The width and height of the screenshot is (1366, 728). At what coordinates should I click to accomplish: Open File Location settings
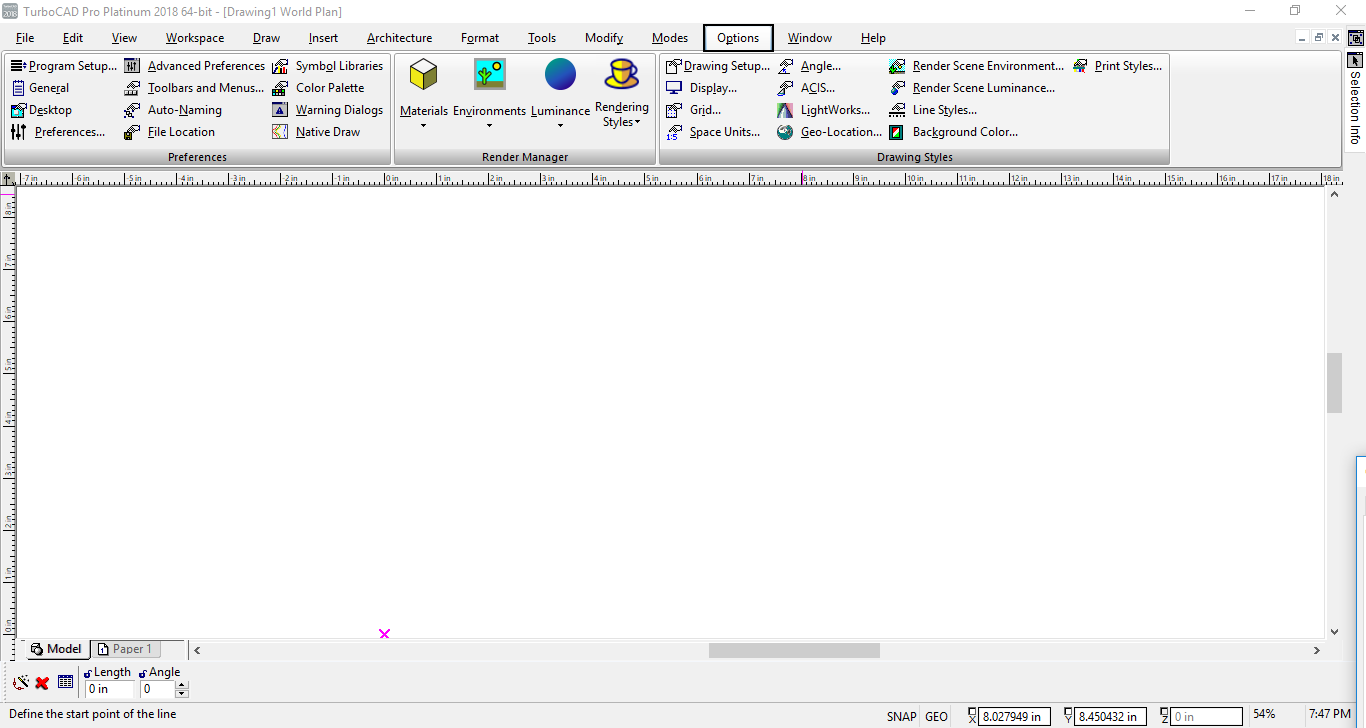click(169, 132)
